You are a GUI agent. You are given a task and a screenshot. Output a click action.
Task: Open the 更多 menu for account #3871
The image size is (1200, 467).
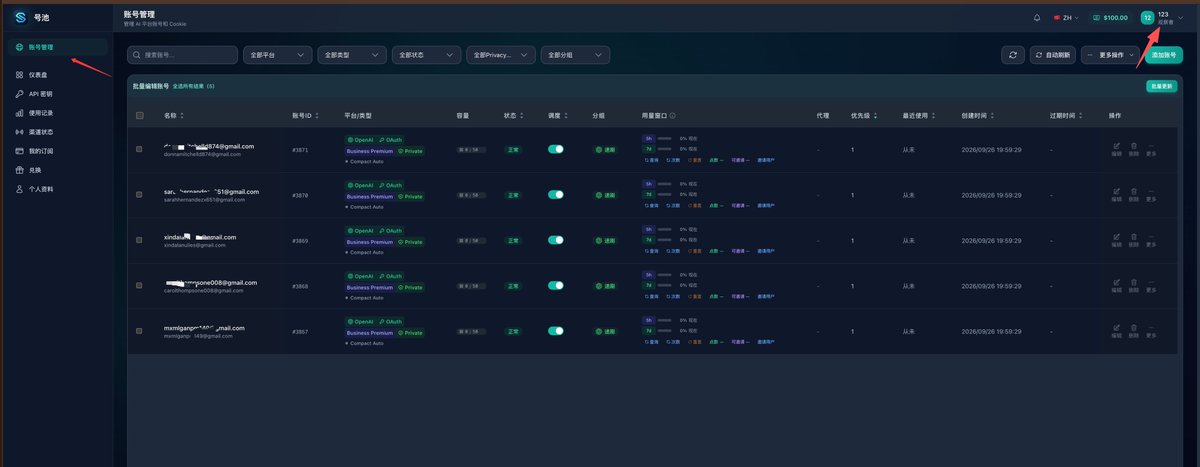coord(1151,150)
